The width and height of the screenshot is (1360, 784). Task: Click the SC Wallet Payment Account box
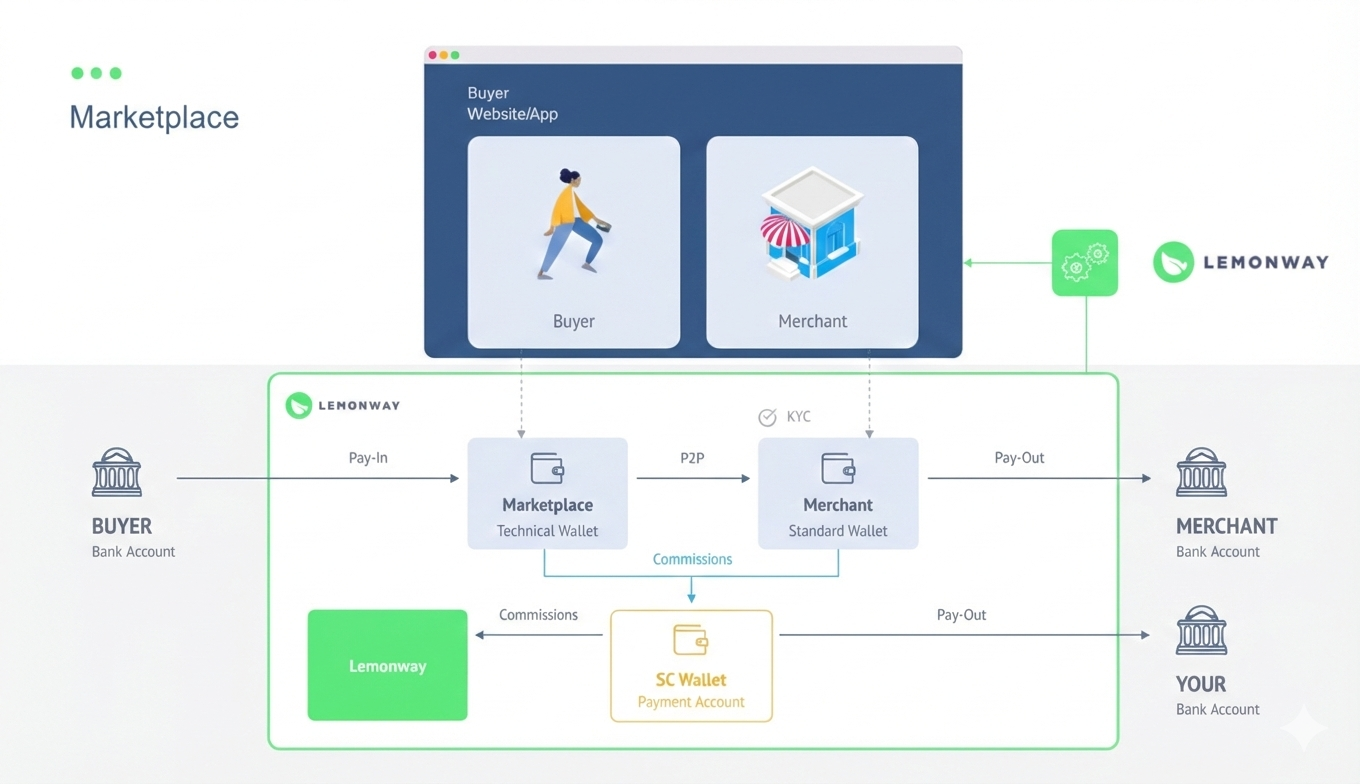(x=691, y=666)
